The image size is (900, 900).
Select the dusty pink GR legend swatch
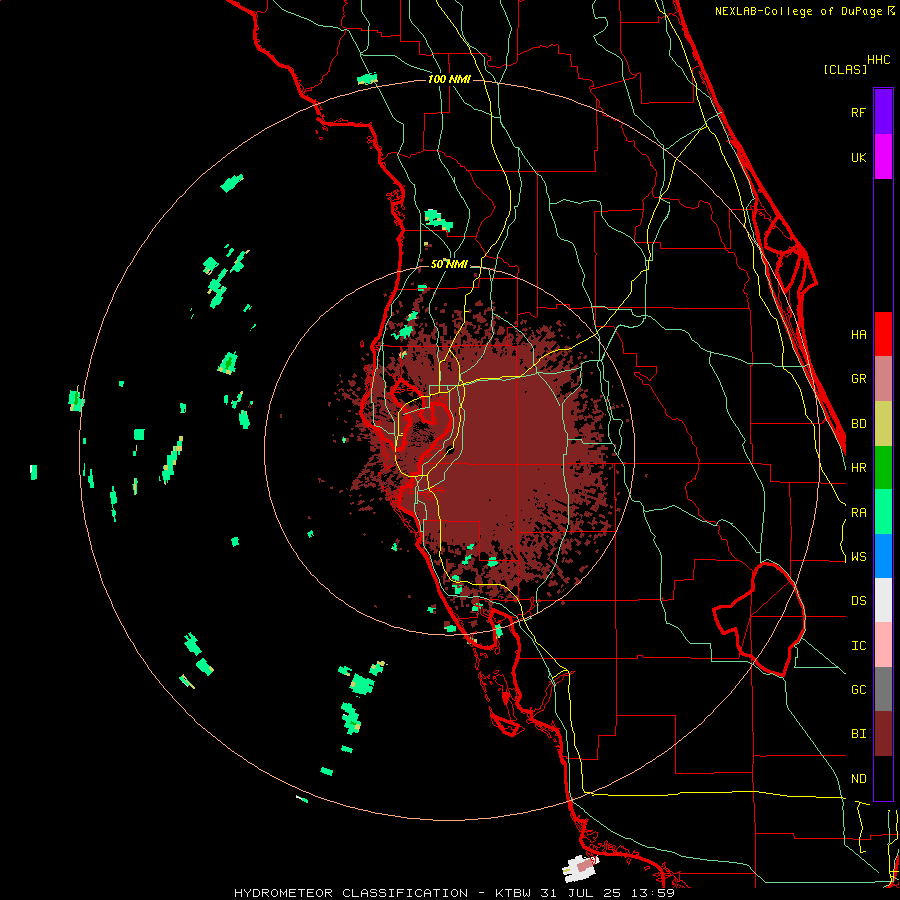(x=883, y=379)
